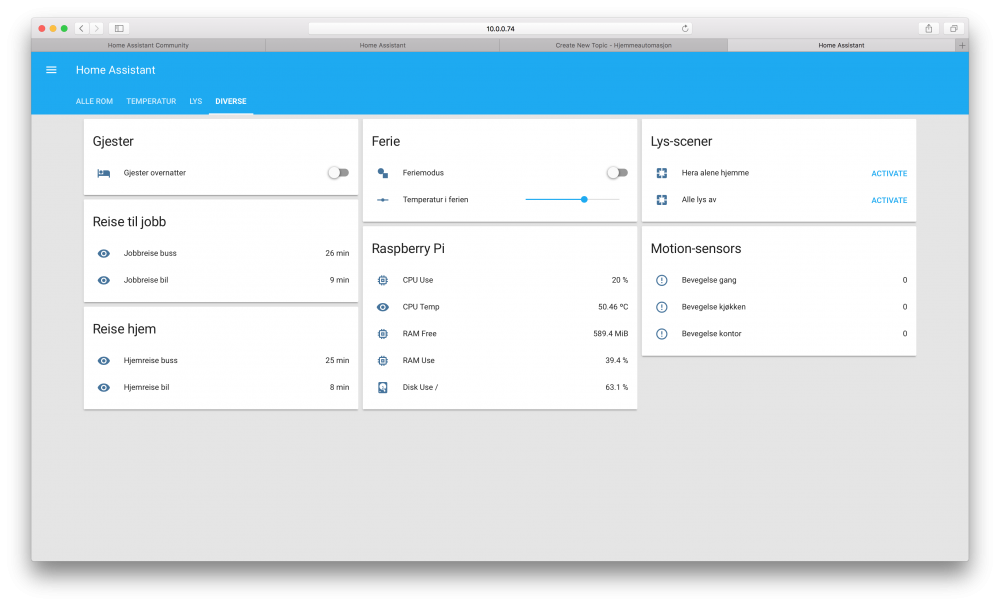Click the memory icon beside RAM Free
The height and width of the screenshot is (606, 1000).
pyautogui.click(x=382, y=334)
